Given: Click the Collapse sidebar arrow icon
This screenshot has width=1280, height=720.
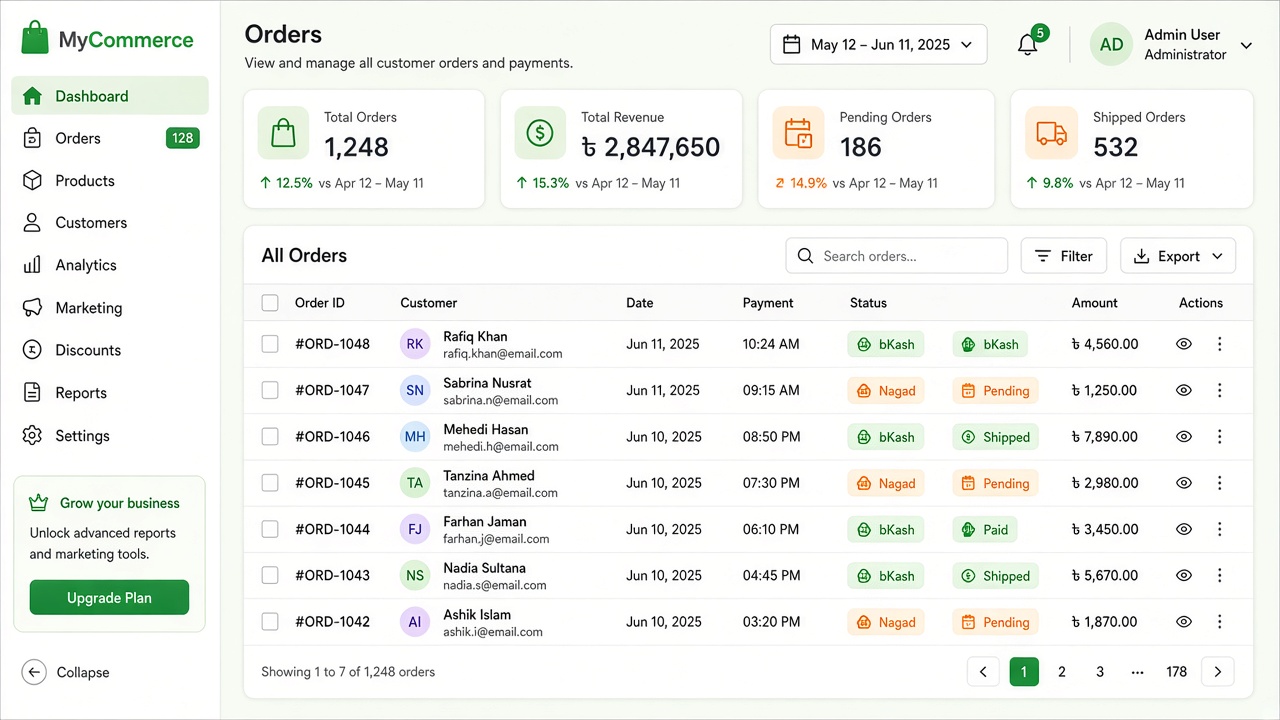Looking at the screenshot, I should (34, 672).
